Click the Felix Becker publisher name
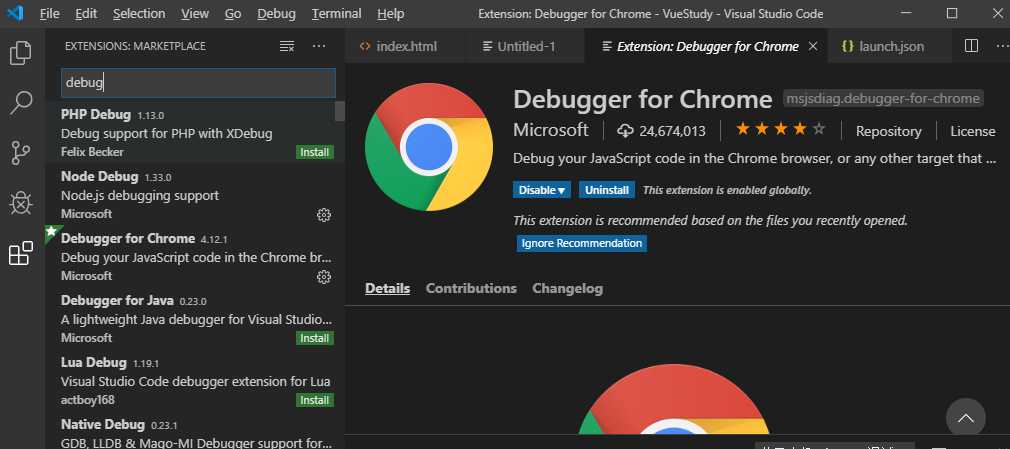Screen dimensions: 1010x449 [x=92, y=152]
